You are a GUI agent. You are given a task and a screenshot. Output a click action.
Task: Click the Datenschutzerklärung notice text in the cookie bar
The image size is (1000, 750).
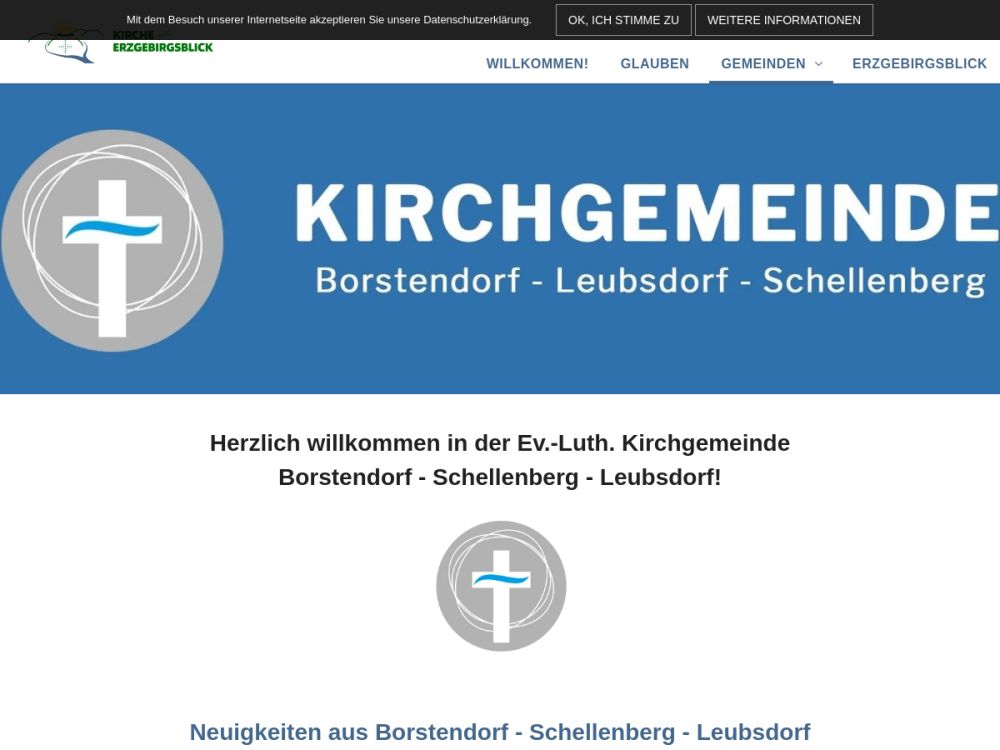point(329,20)
